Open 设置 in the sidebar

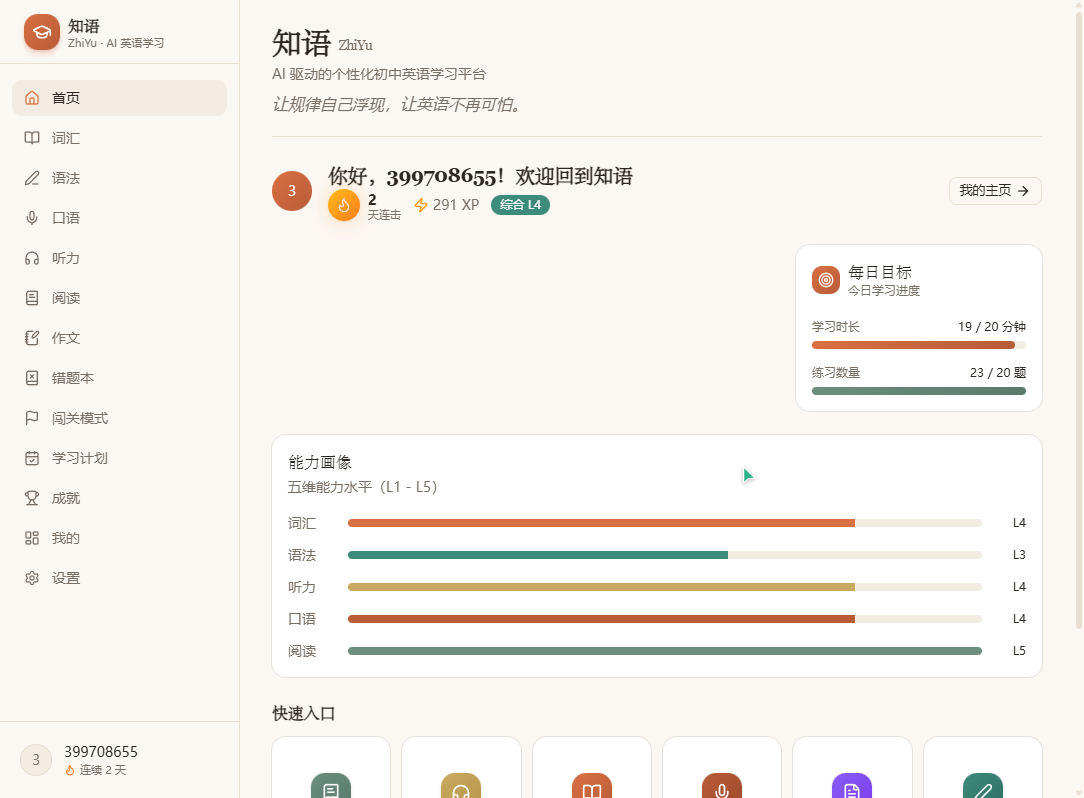tap(120, 578)
